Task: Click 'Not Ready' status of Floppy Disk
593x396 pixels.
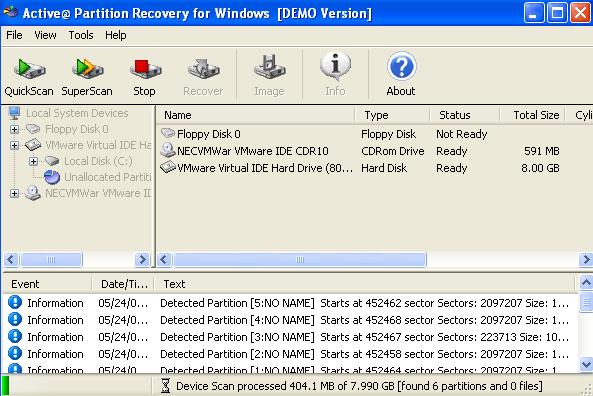Action: pyautogui.click(x=461, y=134)
